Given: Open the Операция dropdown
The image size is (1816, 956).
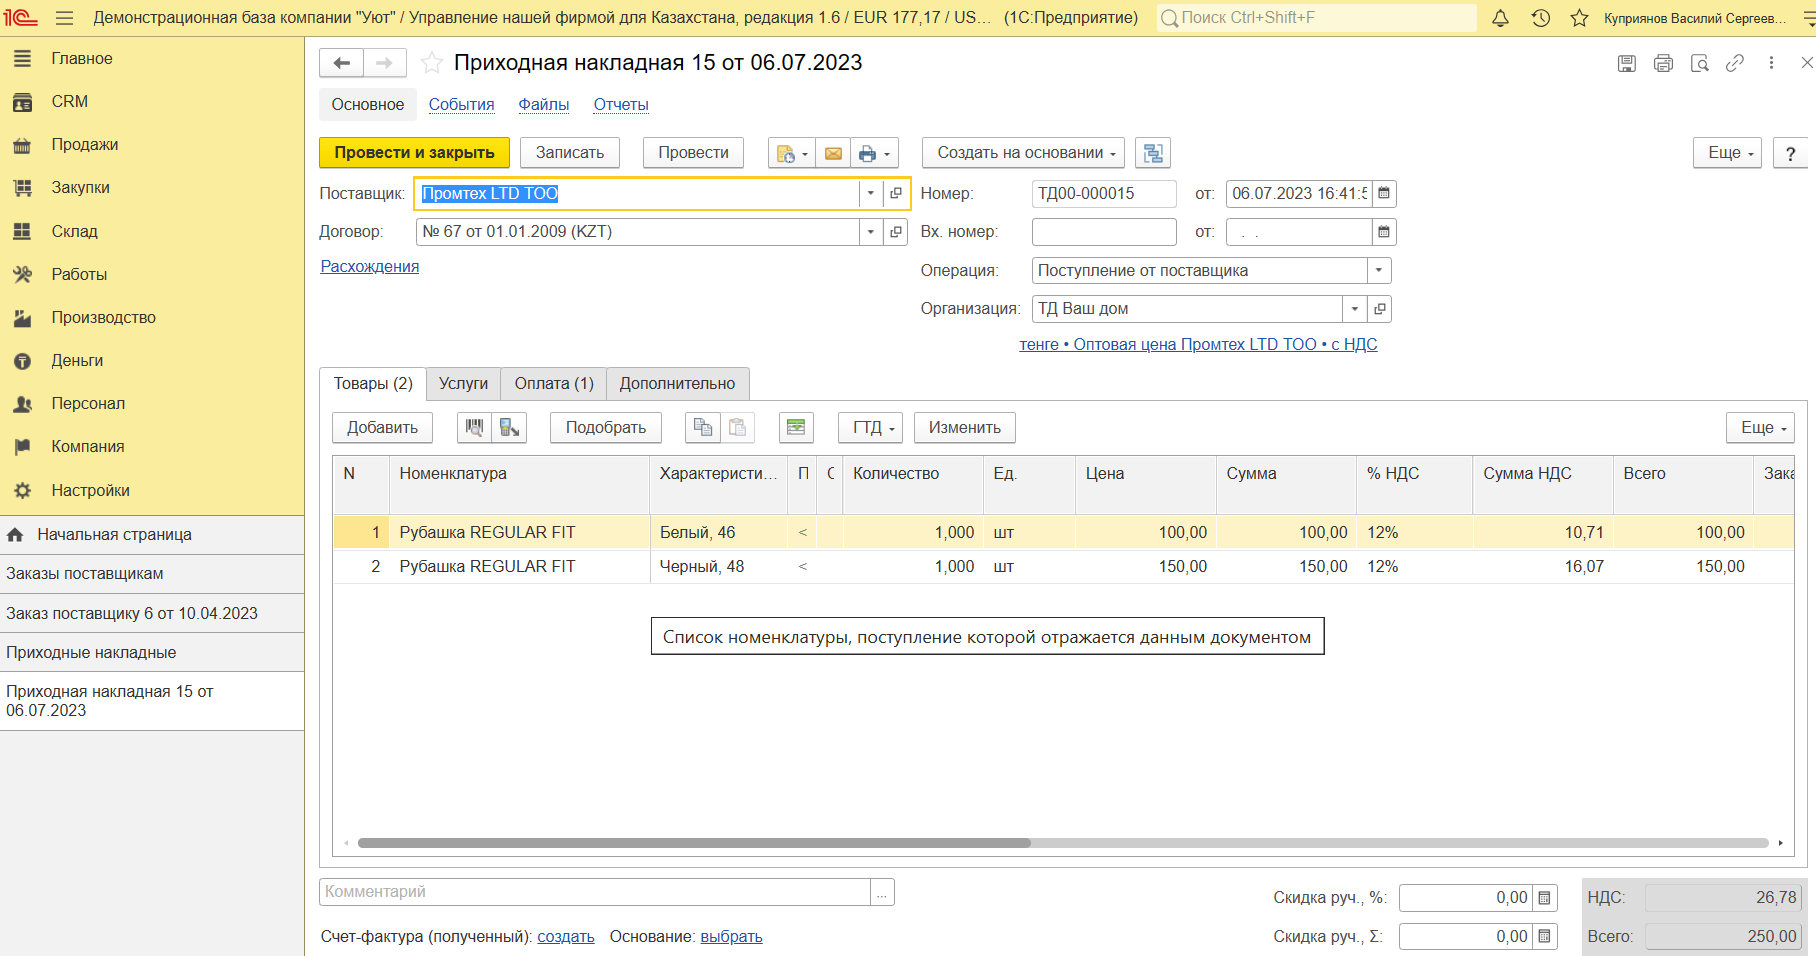Looking at the screenshot, I should pos(1379,271).
